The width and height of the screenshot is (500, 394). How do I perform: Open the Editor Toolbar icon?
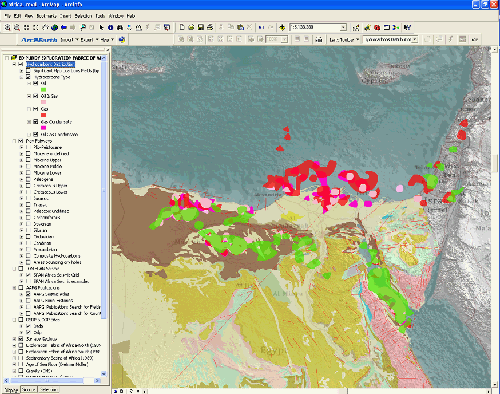click(356, 28)
